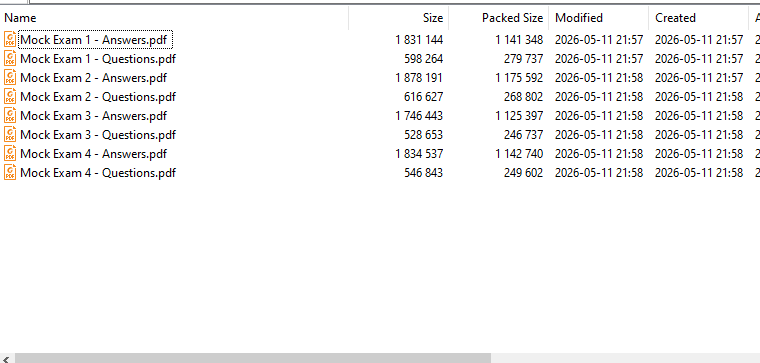The image size is (760, 363).
Task: Select the Mock Exam 4 - Questions.pdf filename
Action: coord(98,173)
